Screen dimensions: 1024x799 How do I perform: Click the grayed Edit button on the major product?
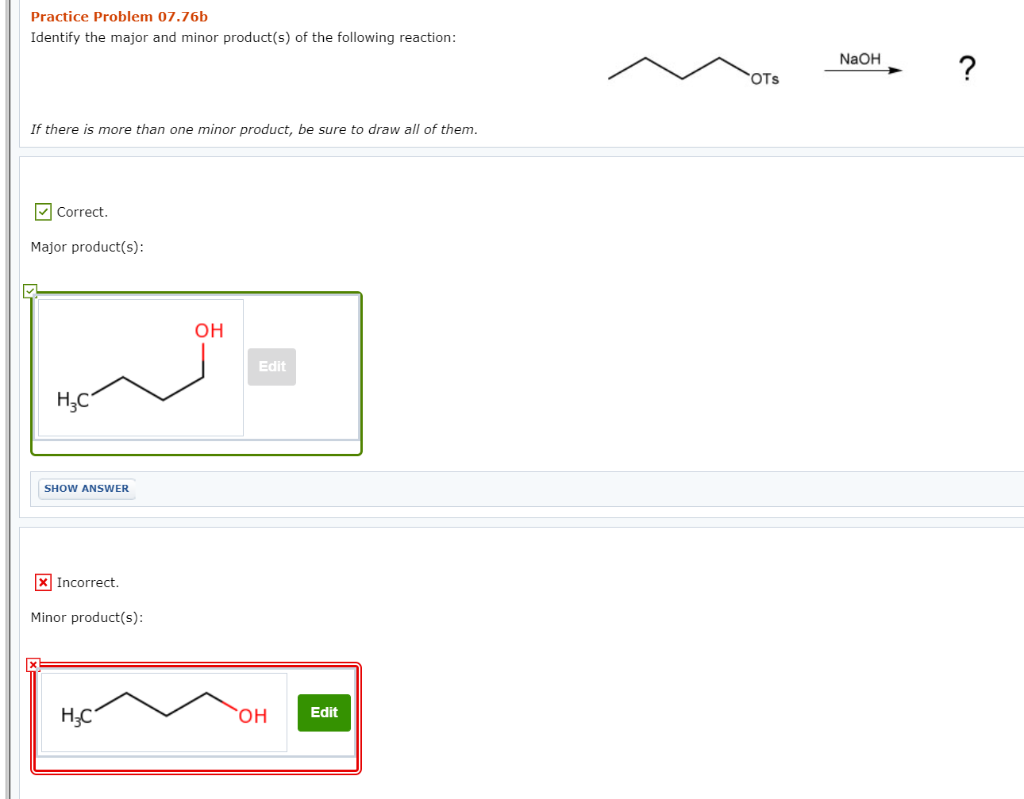coord(271,366)
